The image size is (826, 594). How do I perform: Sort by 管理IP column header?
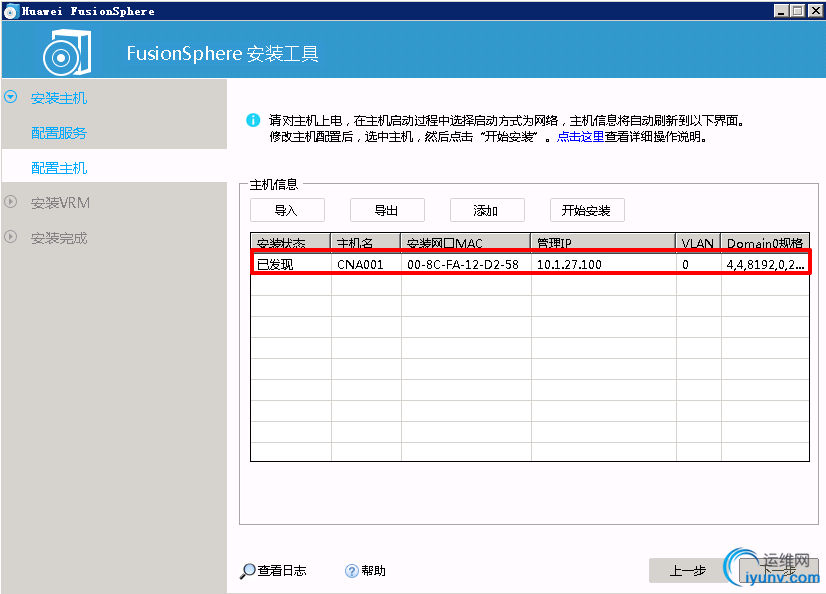pyautogui.click(x=603, y=241)
